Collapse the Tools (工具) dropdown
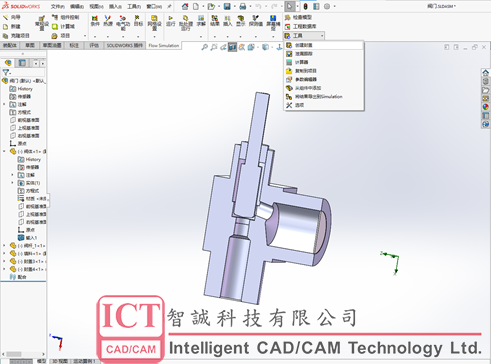The height and width of the screenshot is (364, 491). tap(304, 36)
